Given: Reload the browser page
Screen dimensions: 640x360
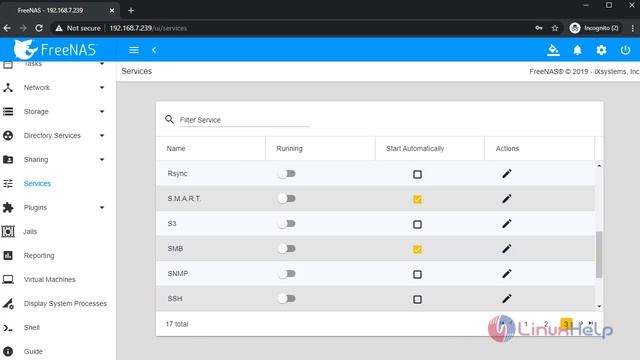Looking at the screenshot, I should point(39,28).
